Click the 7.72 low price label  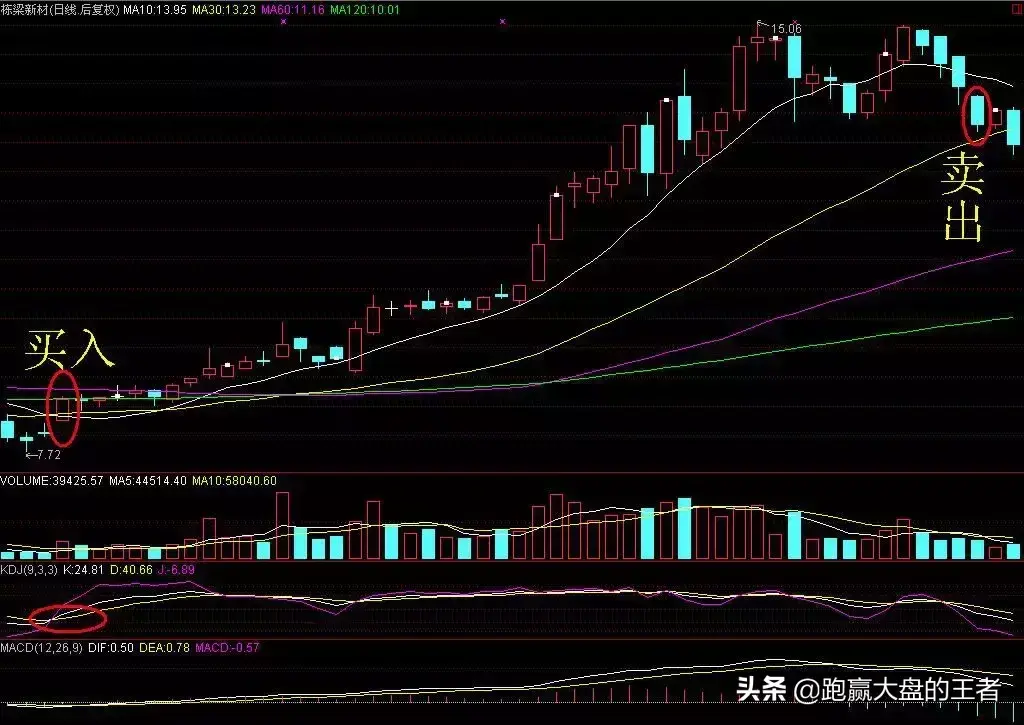49,455
